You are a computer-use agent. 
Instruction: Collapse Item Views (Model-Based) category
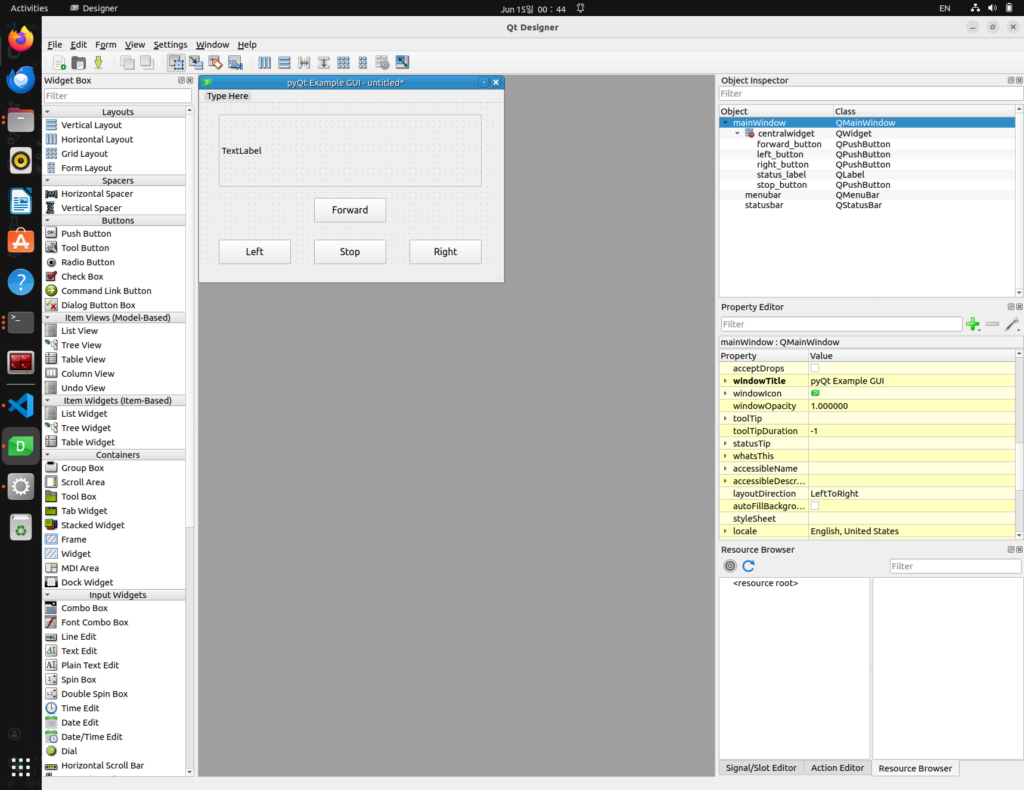click(x=48, y=317)
